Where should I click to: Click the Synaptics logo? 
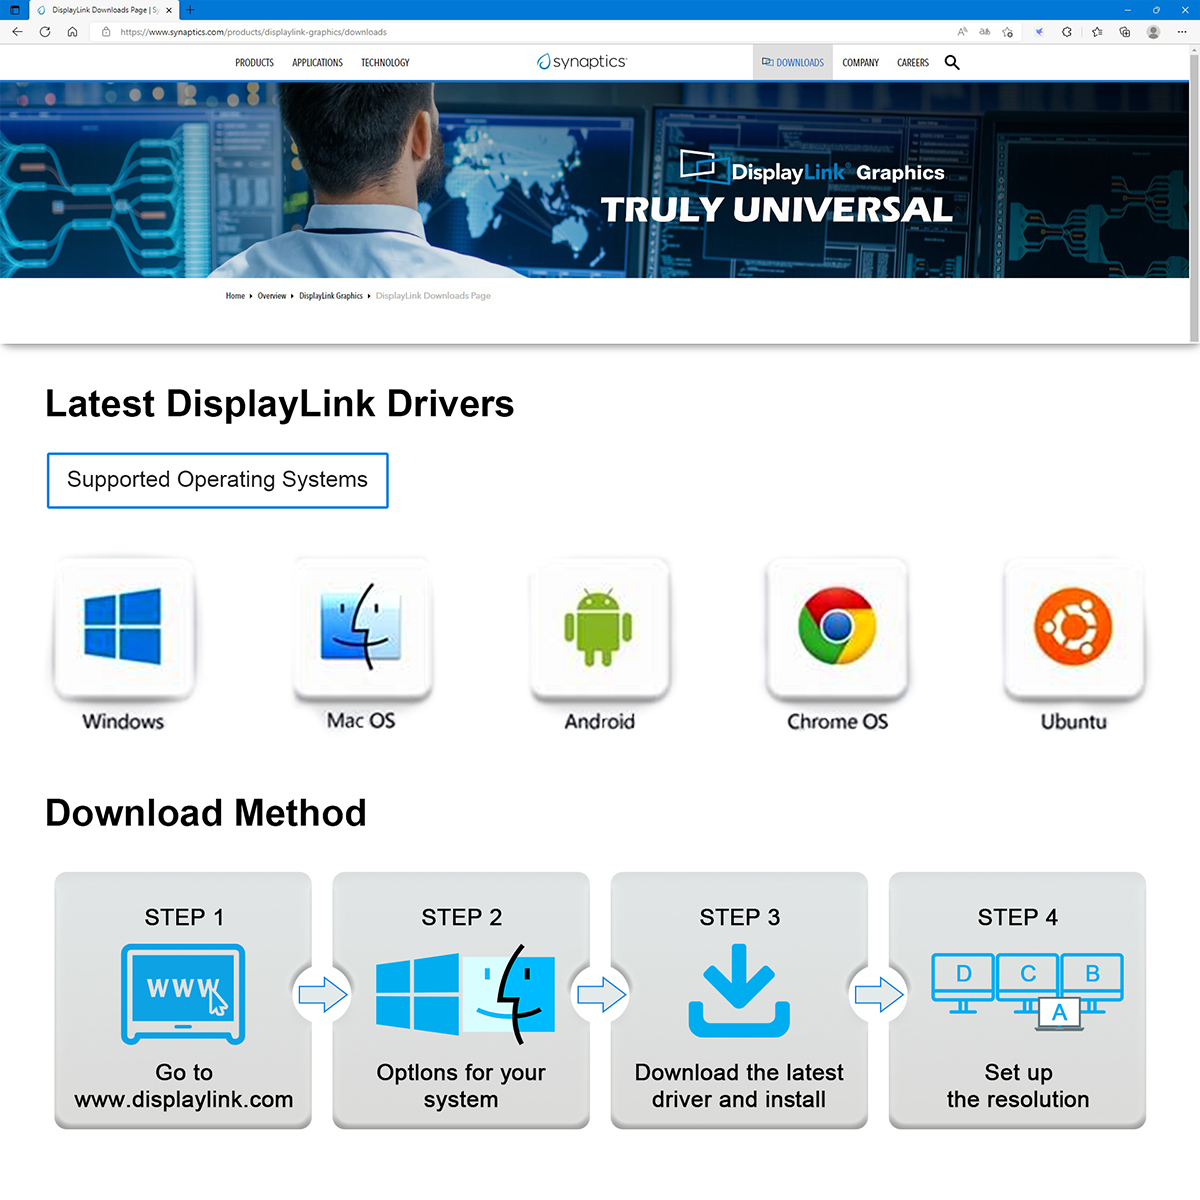click(x=582, y=62)
